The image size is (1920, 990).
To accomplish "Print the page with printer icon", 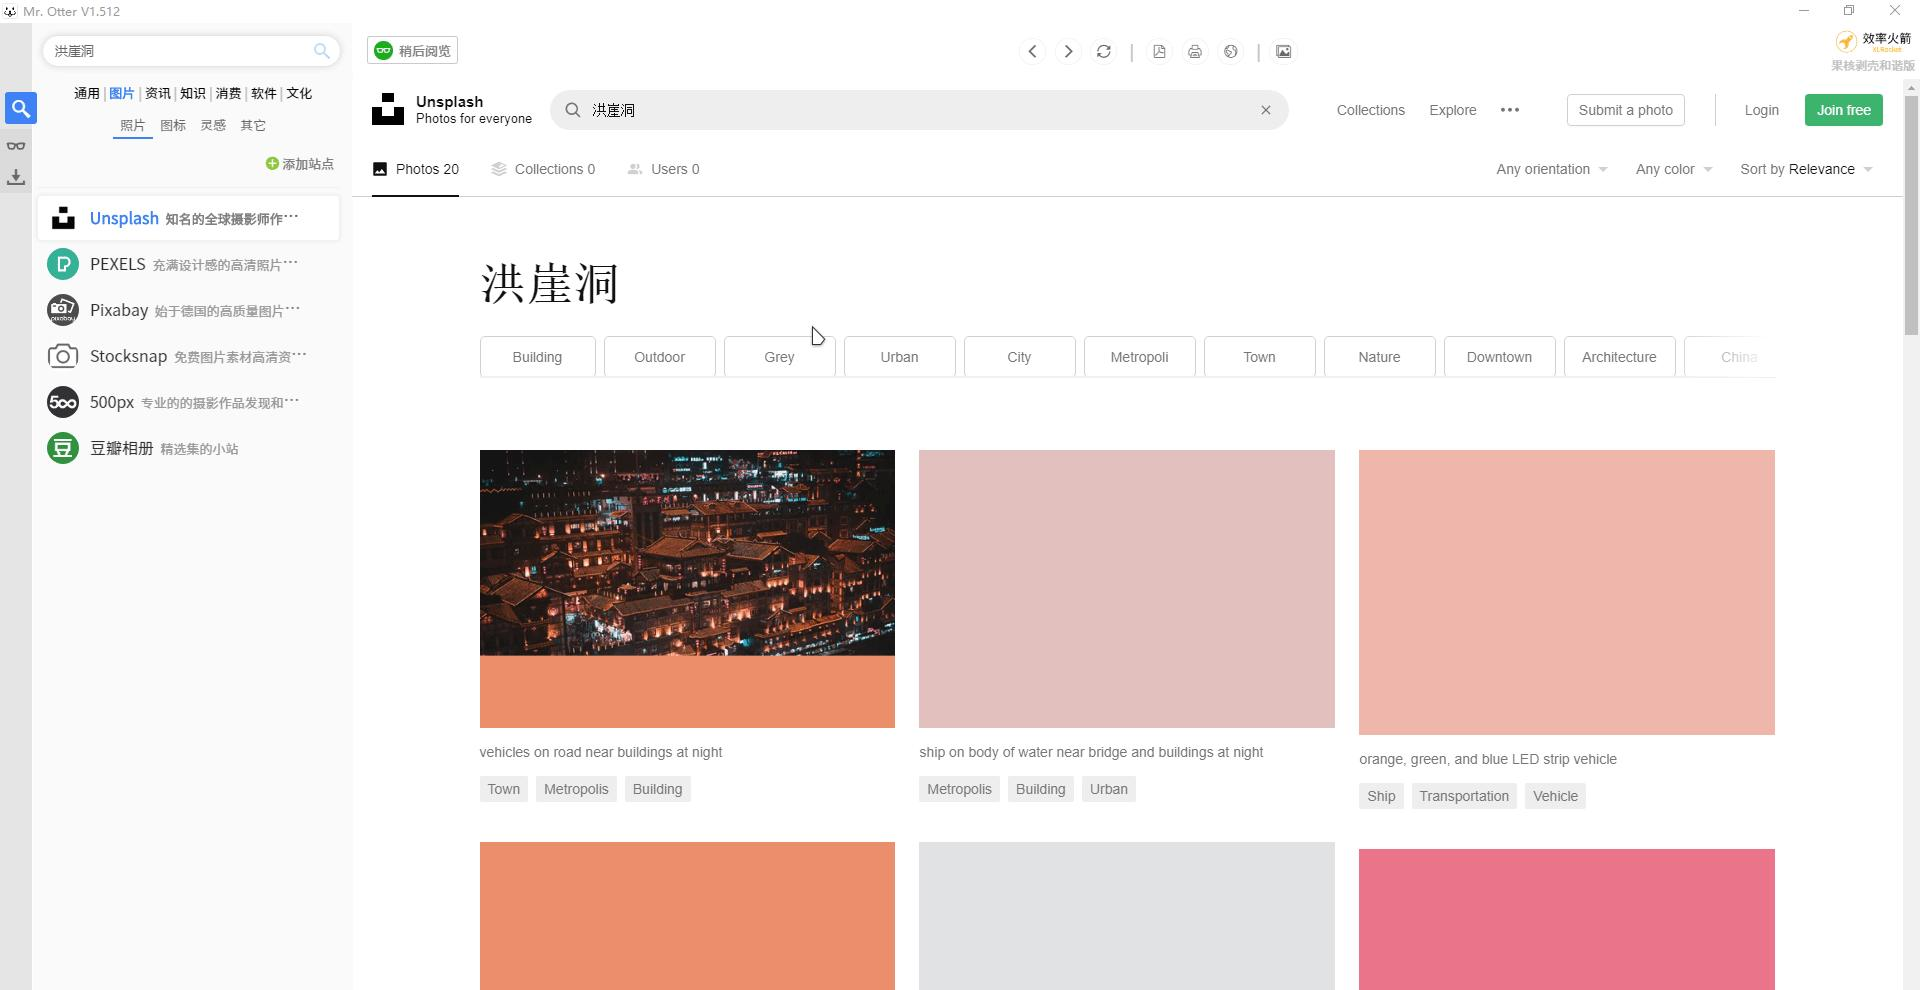I will 1195,51.
